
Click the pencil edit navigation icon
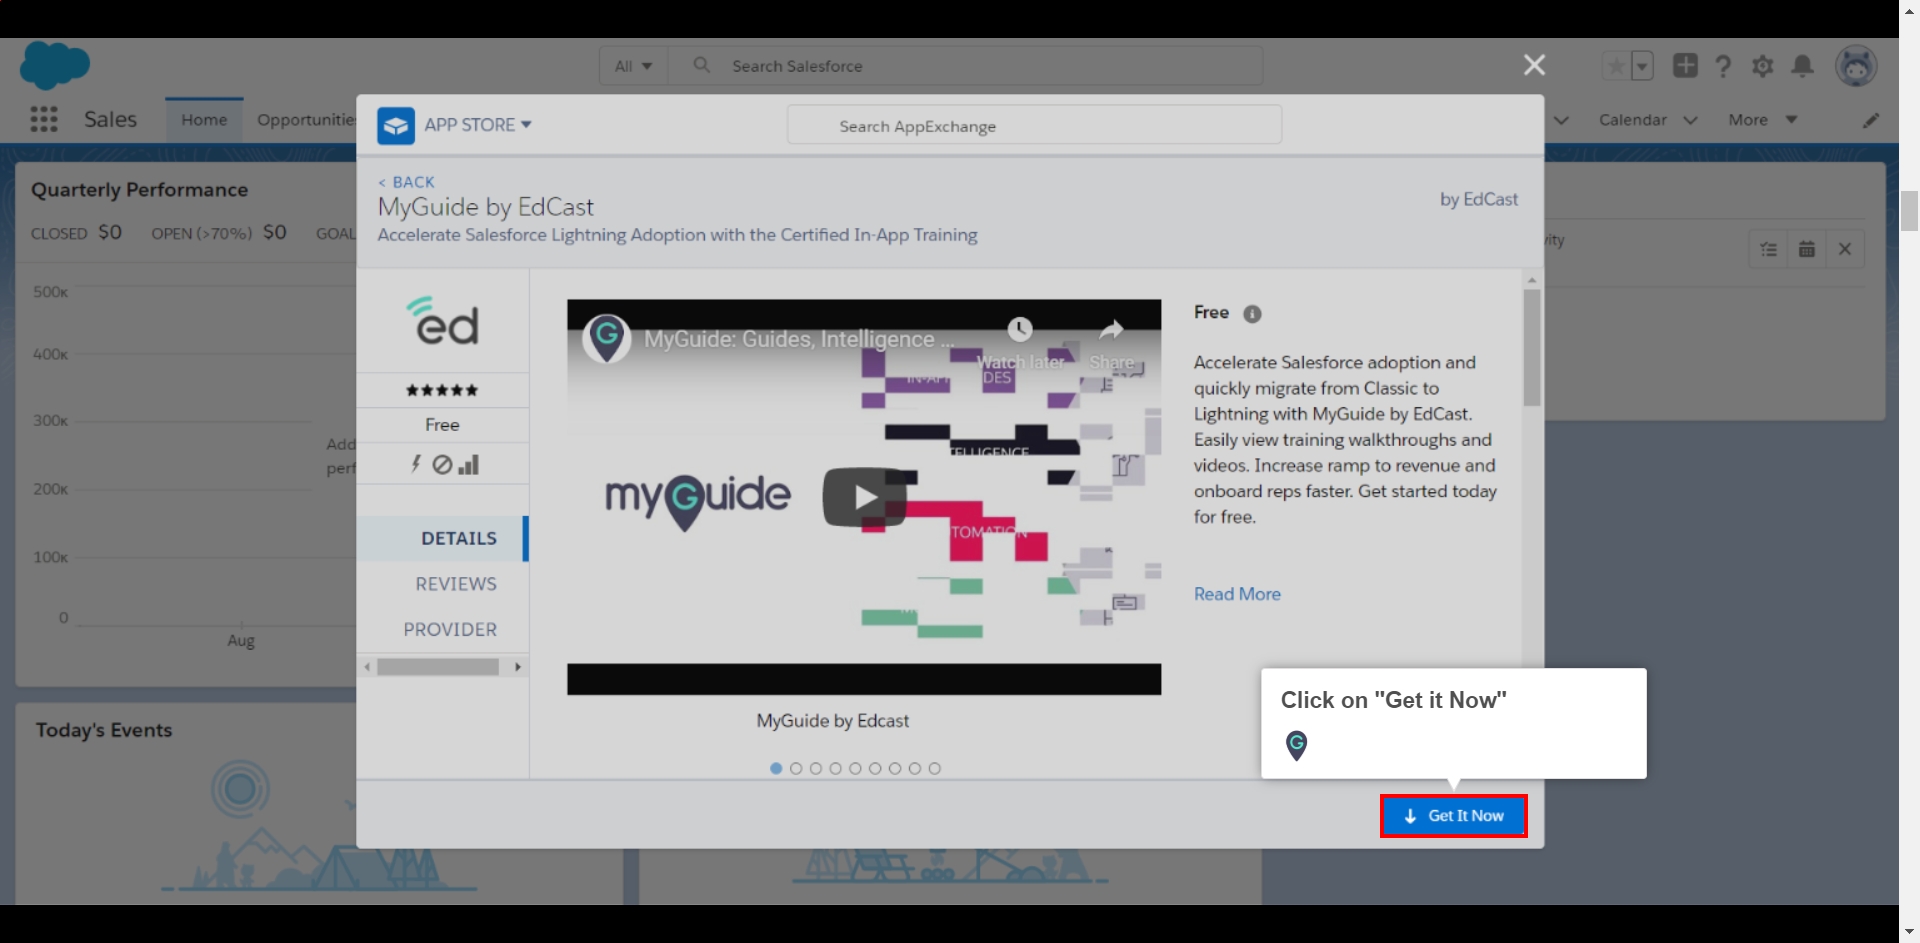1871,120
